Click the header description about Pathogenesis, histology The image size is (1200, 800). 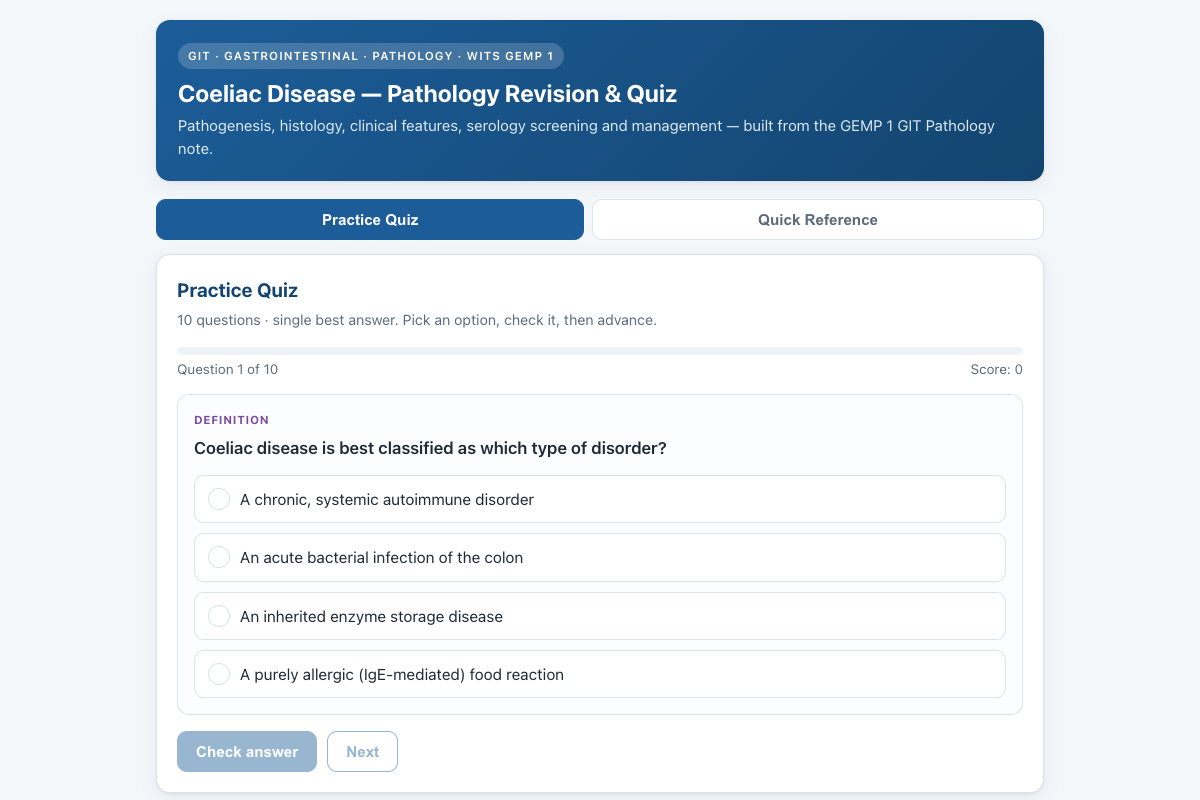click(x=586, y=138)
